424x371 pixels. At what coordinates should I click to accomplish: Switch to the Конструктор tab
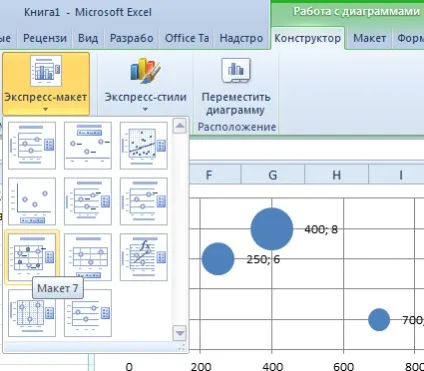pos(307,38)
